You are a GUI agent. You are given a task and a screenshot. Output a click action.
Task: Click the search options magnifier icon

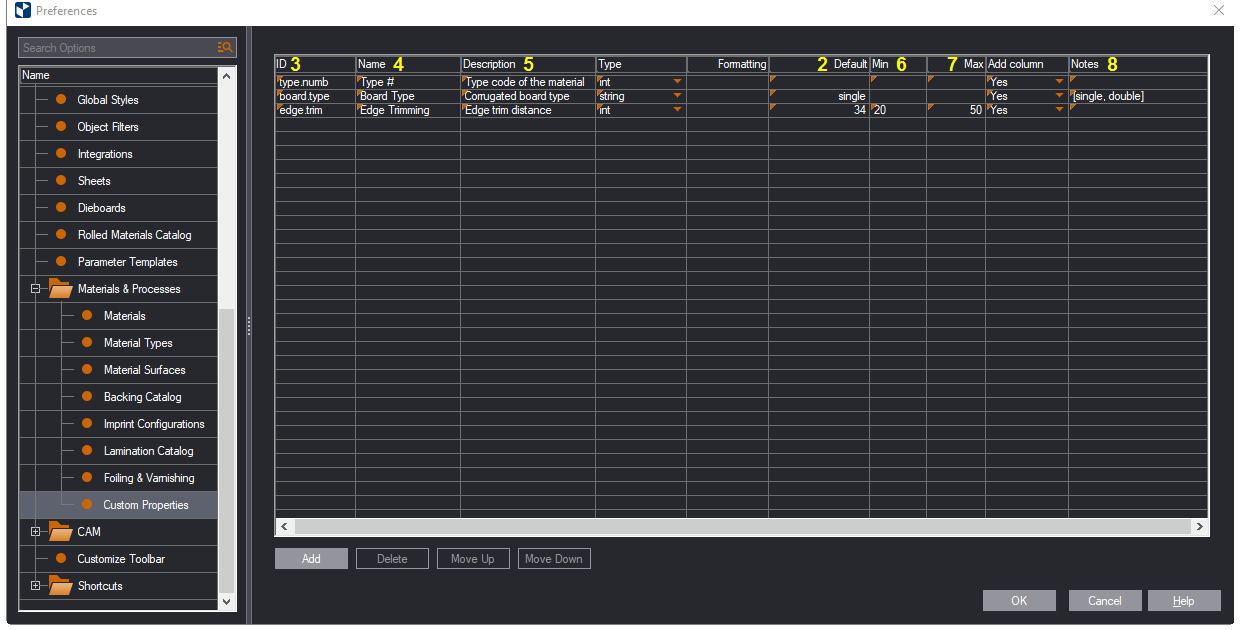click(225, 47)
